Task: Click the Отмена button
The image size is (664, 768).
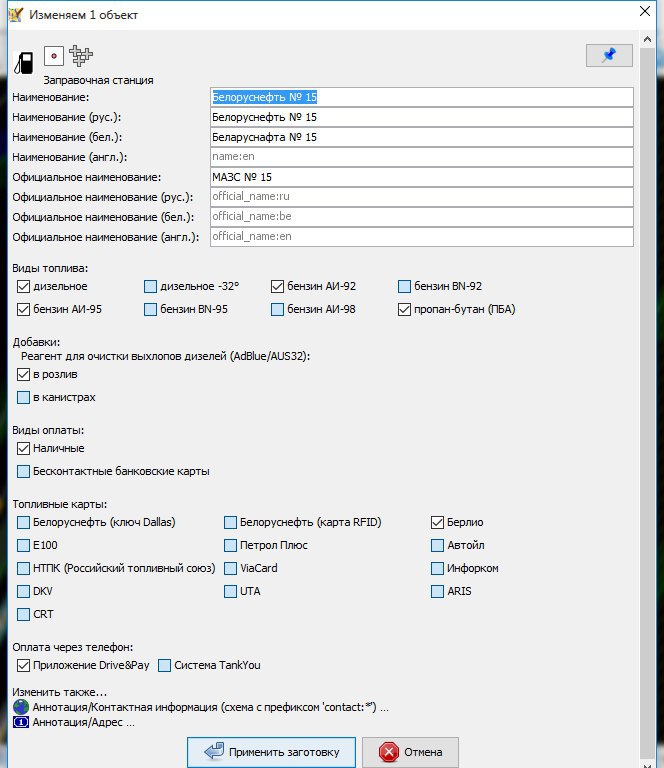Action: [410, 752]
